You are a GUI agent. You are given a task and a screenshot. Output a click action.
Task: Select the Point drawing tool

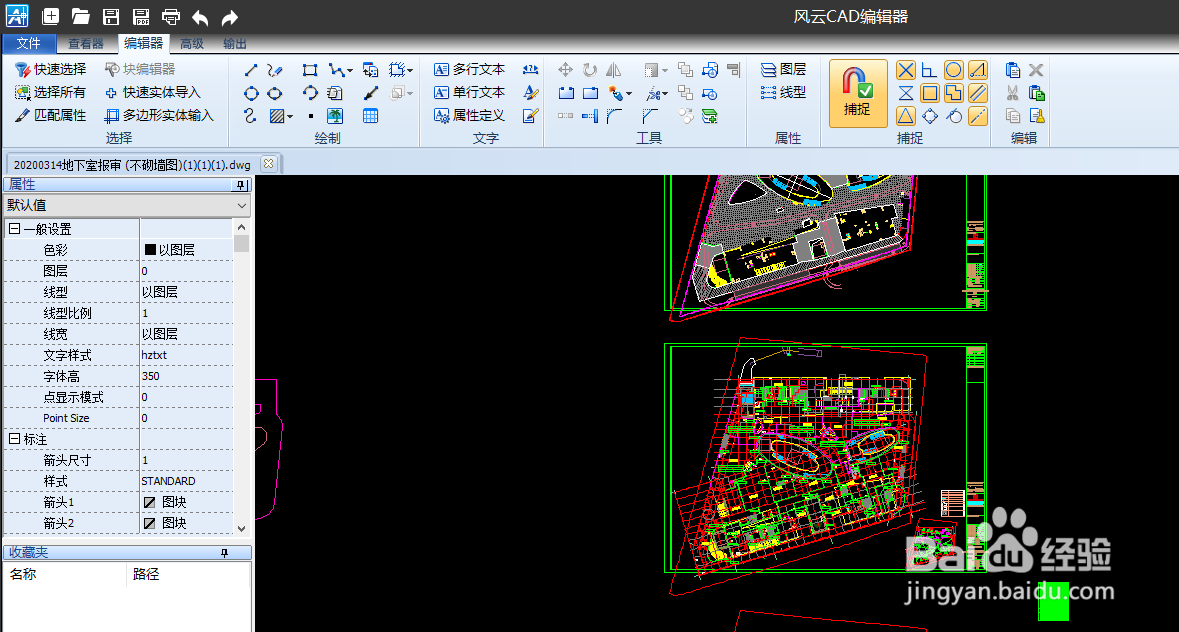[311, 116]
